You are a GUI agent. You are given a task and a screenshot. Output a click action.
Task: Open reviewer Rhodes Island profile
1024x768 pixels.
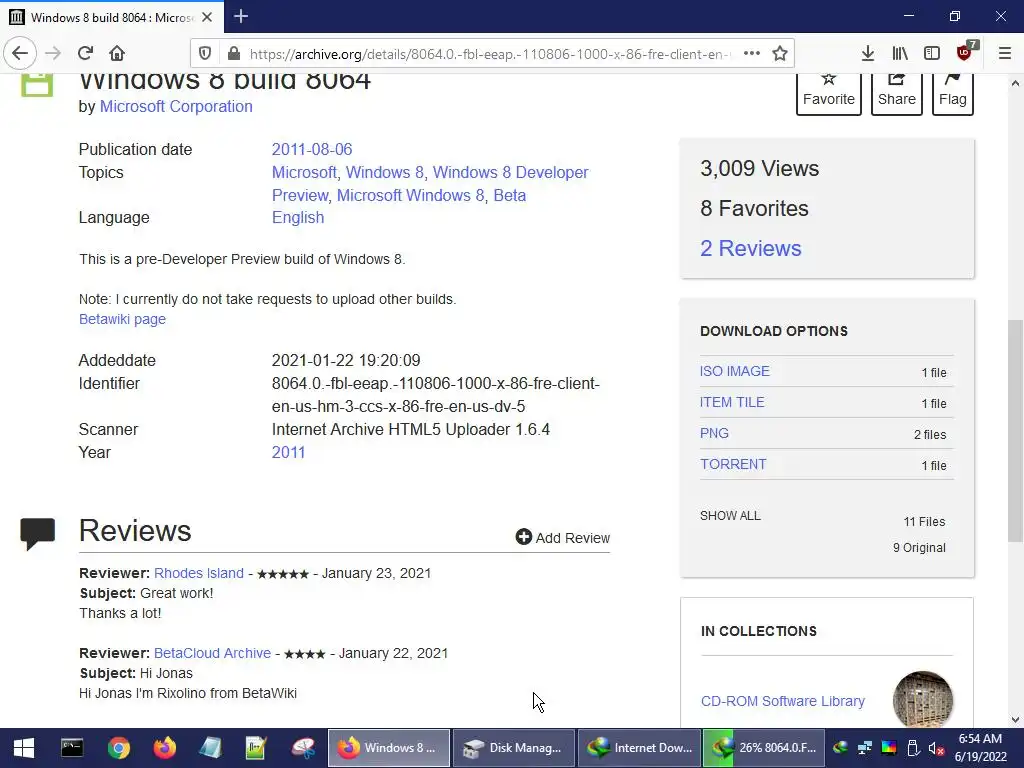[199, 573]
